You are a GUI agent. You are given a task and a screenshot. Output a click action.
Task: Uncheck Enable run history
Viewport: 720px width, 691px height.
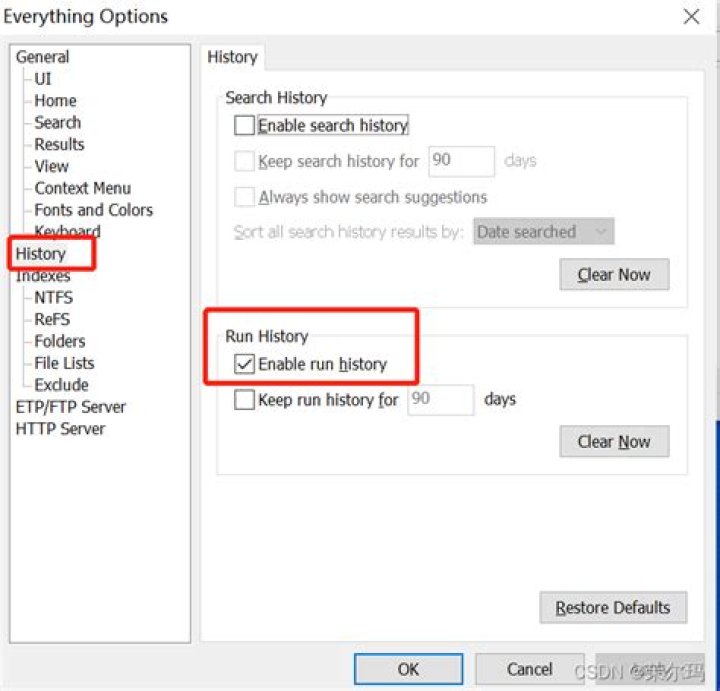244,364
